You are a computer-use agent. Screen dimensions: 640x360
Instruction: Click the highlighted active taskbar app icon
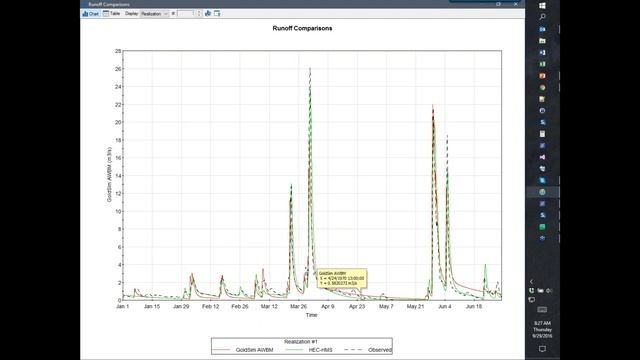542,192
